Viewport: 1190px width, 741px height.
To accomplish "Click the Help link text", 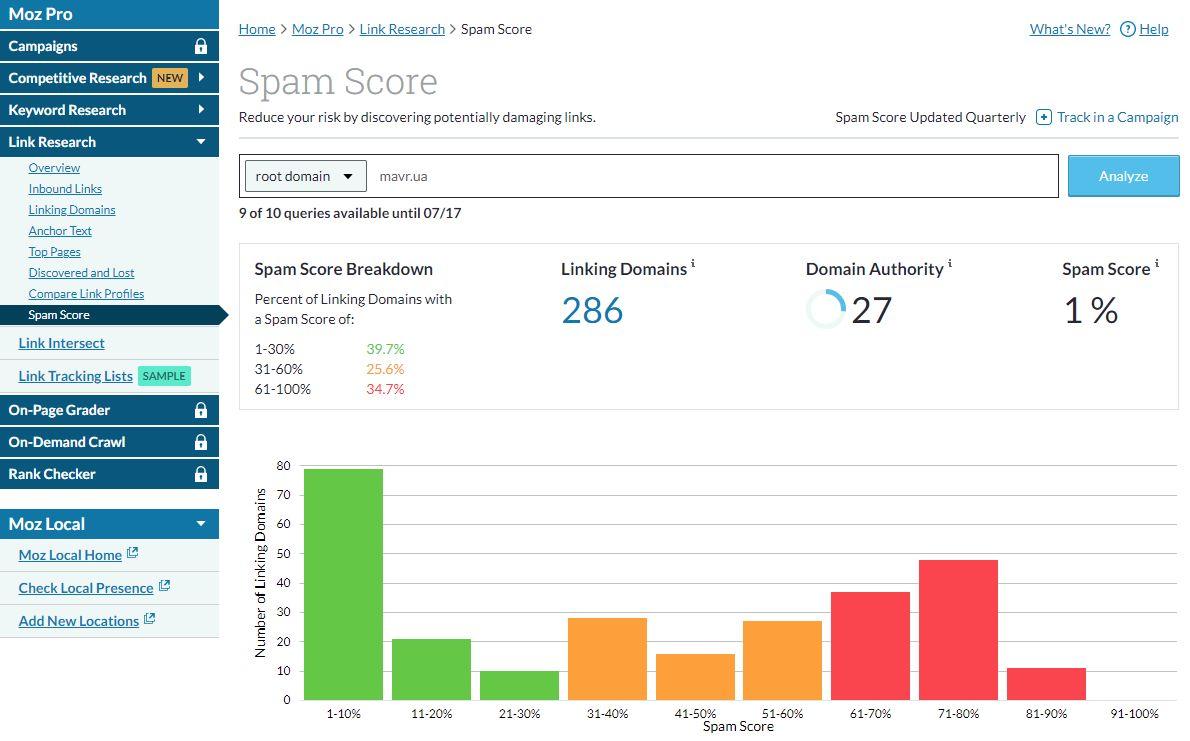I will point(1154,29).
